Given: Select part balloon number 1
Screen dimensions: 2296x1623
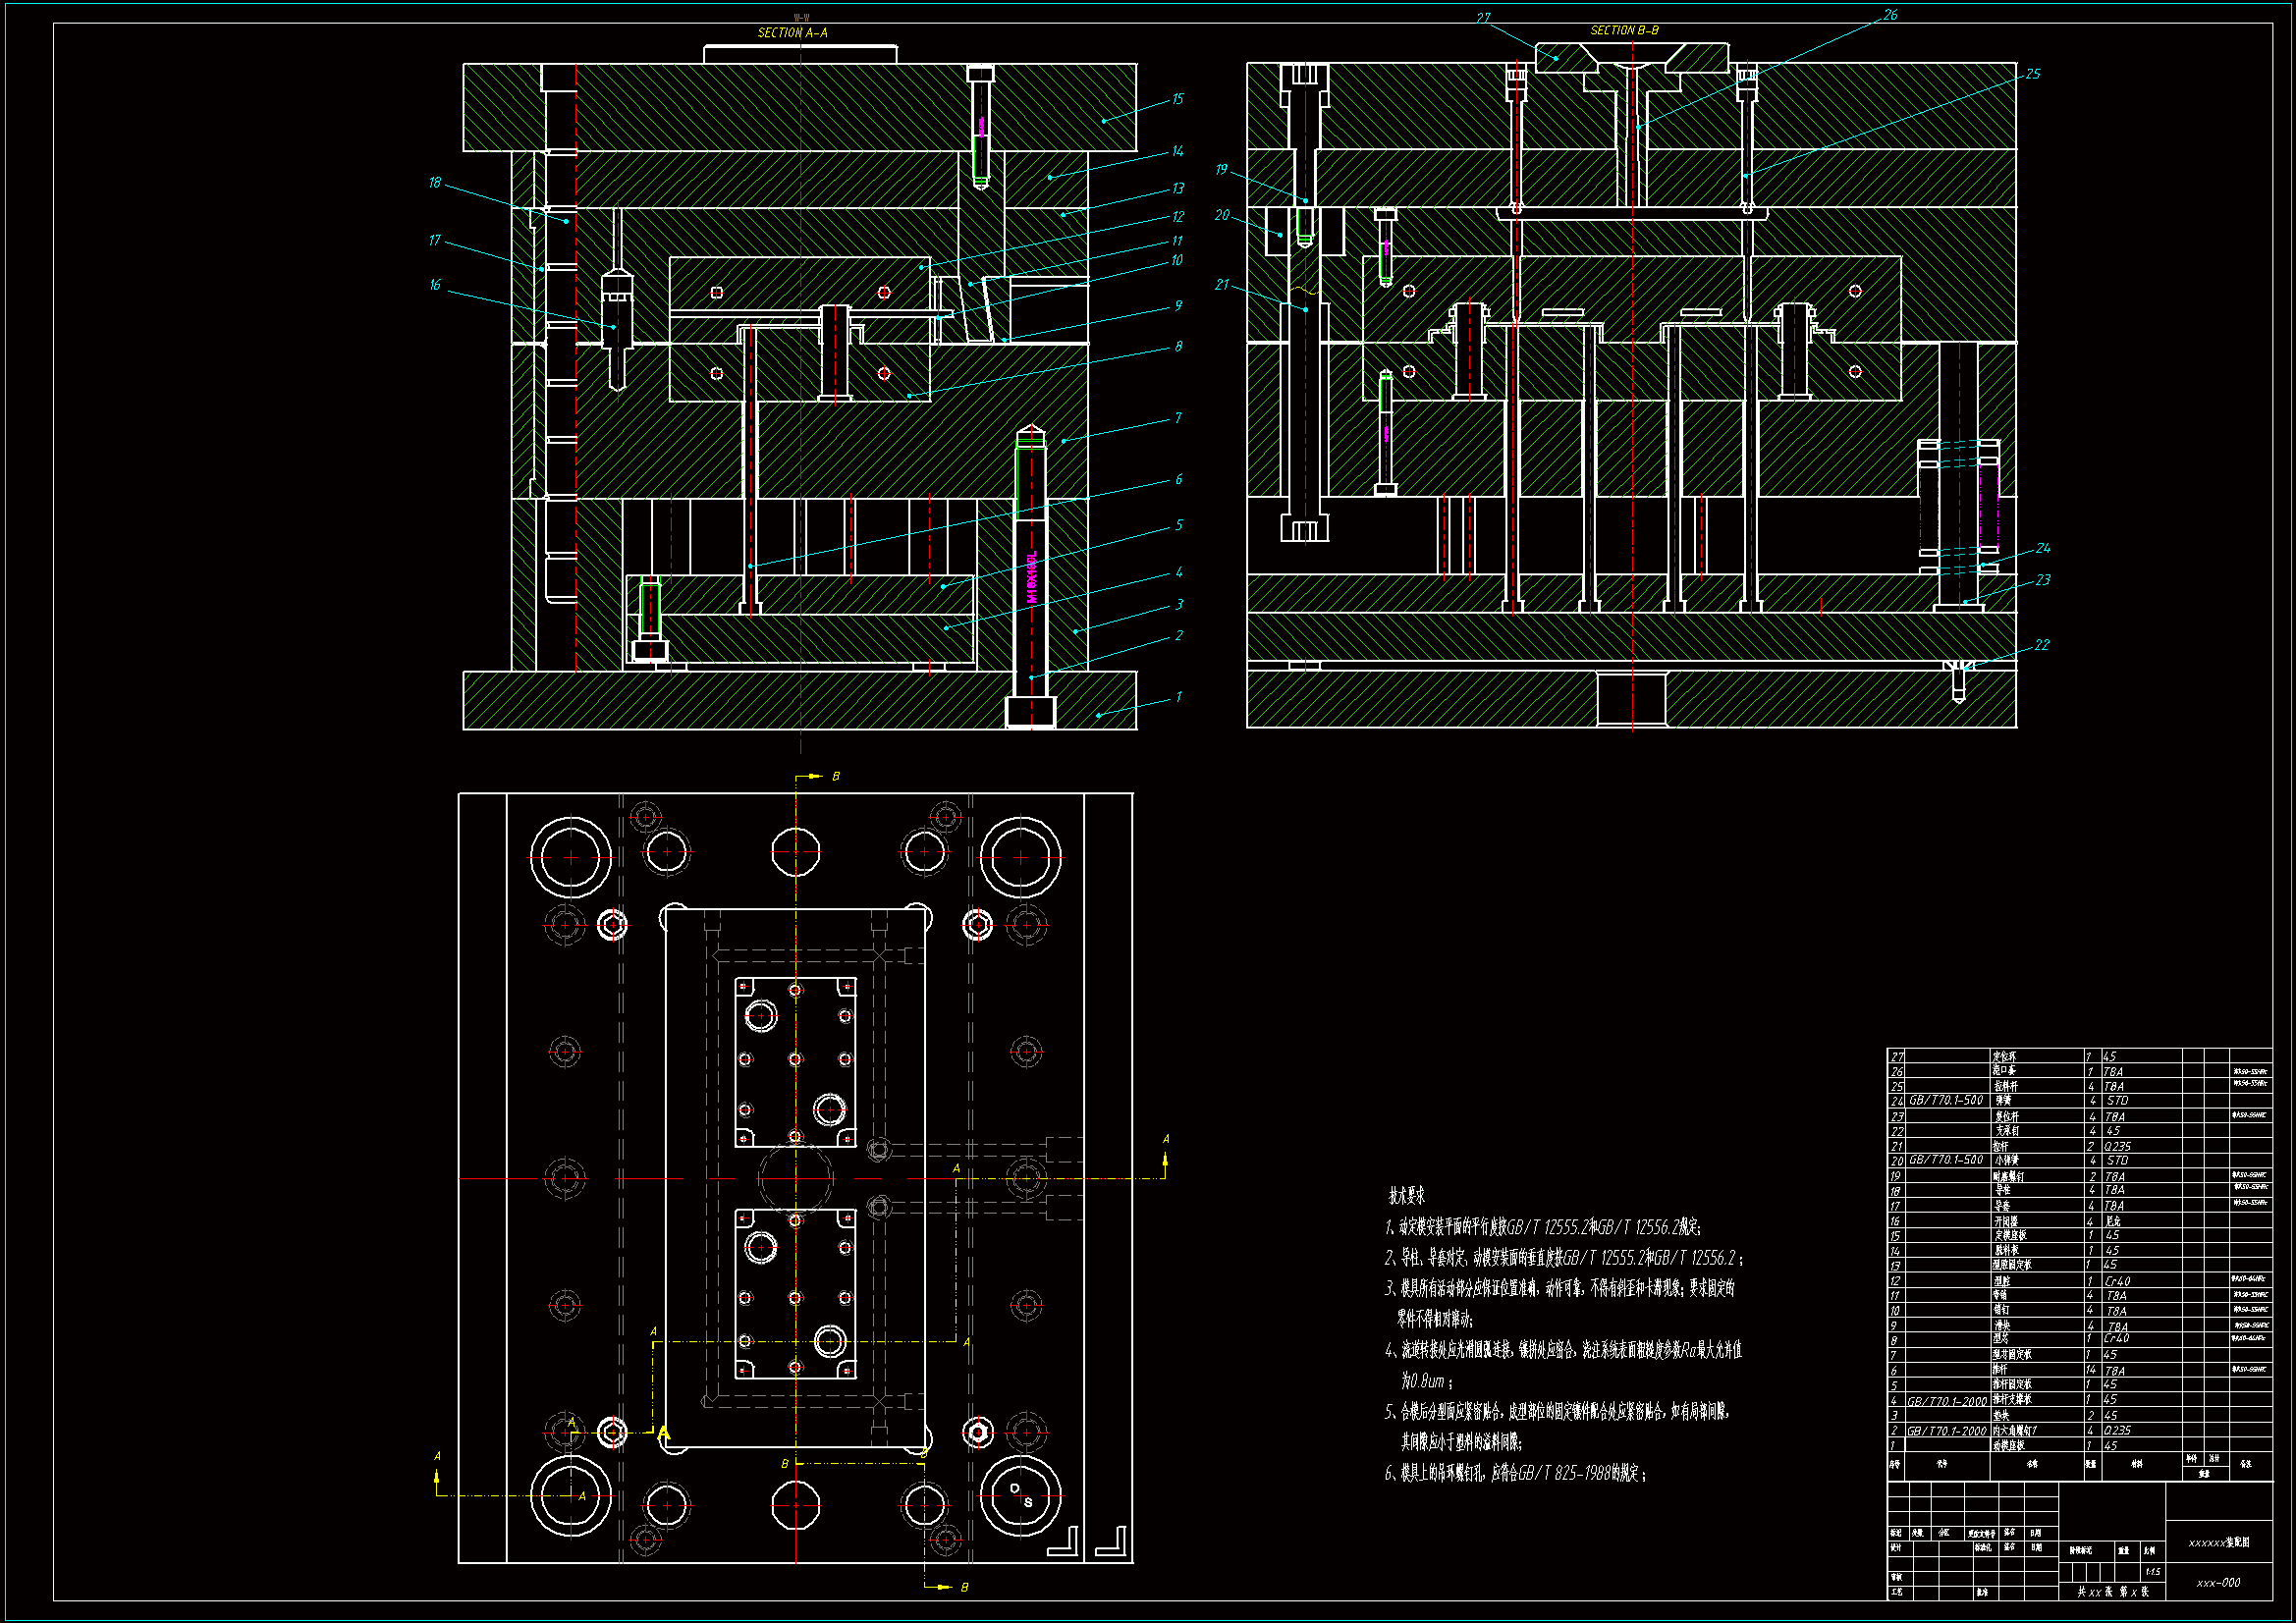Looking at the screenshot, I should coord(1178,697).
